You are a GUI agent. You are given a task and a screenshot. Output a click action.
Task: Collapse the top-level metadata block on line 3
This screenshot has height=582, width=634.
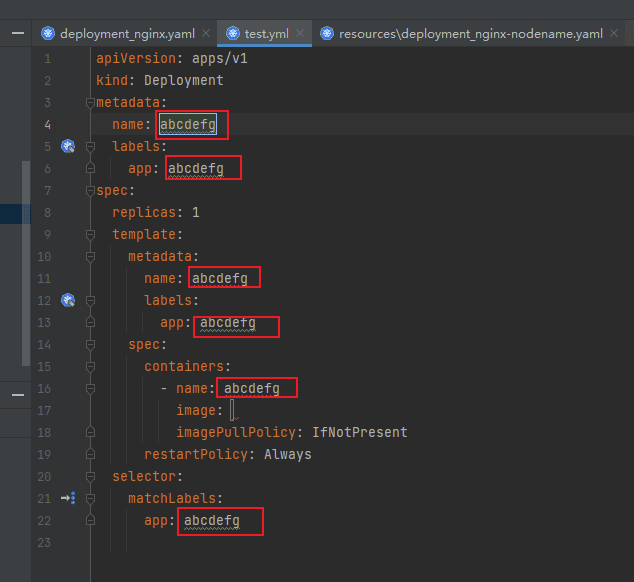(x=90, y=102)
